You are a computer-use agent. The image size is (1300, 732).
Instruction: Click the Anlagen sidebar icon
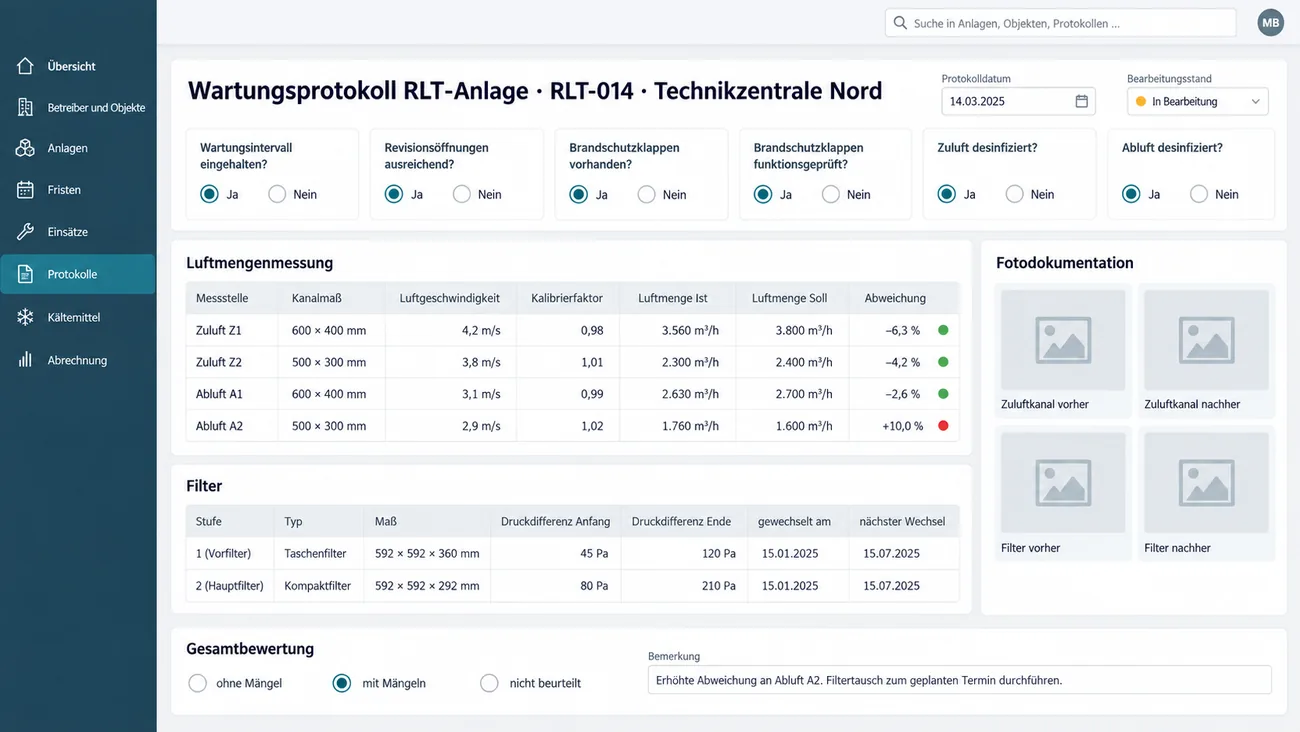tap(25, 148)
